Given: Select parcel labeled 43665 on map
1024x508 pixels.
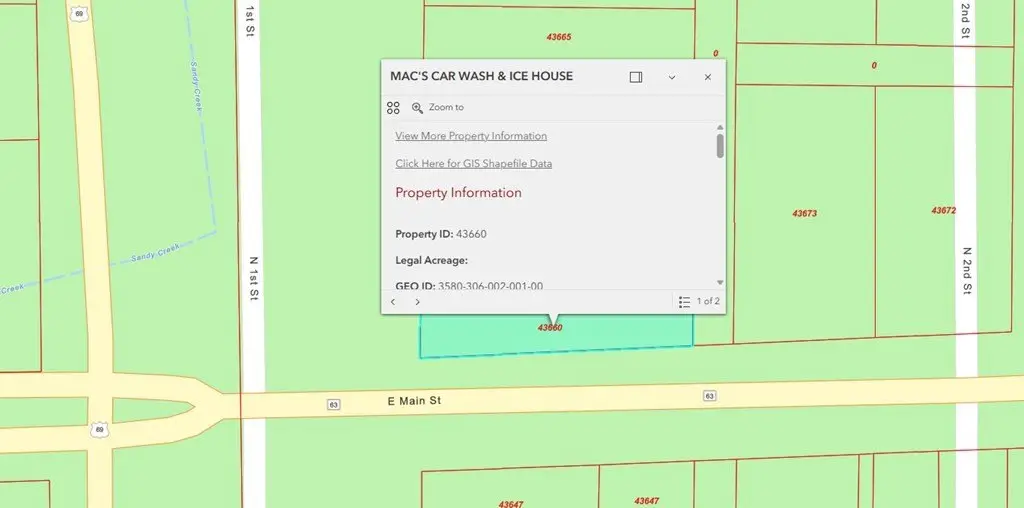Looking at the screenshot, I should click(x=559, y=37).
